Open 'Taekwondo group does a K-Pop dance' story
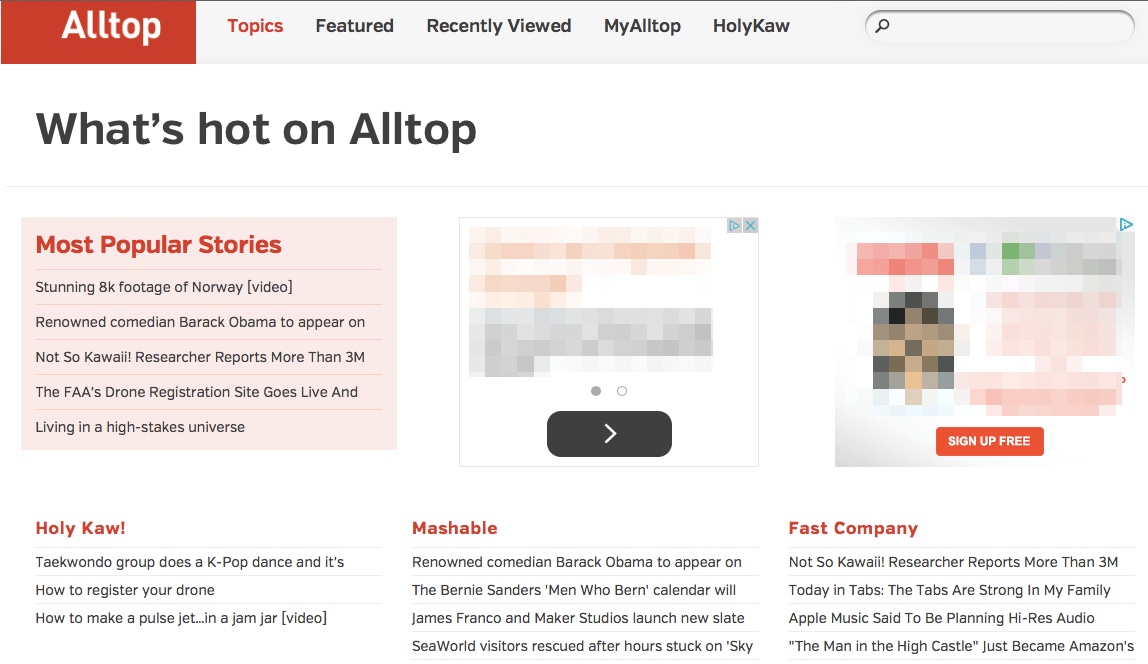This screenshot has width=1148, height=664. point(190,562)
